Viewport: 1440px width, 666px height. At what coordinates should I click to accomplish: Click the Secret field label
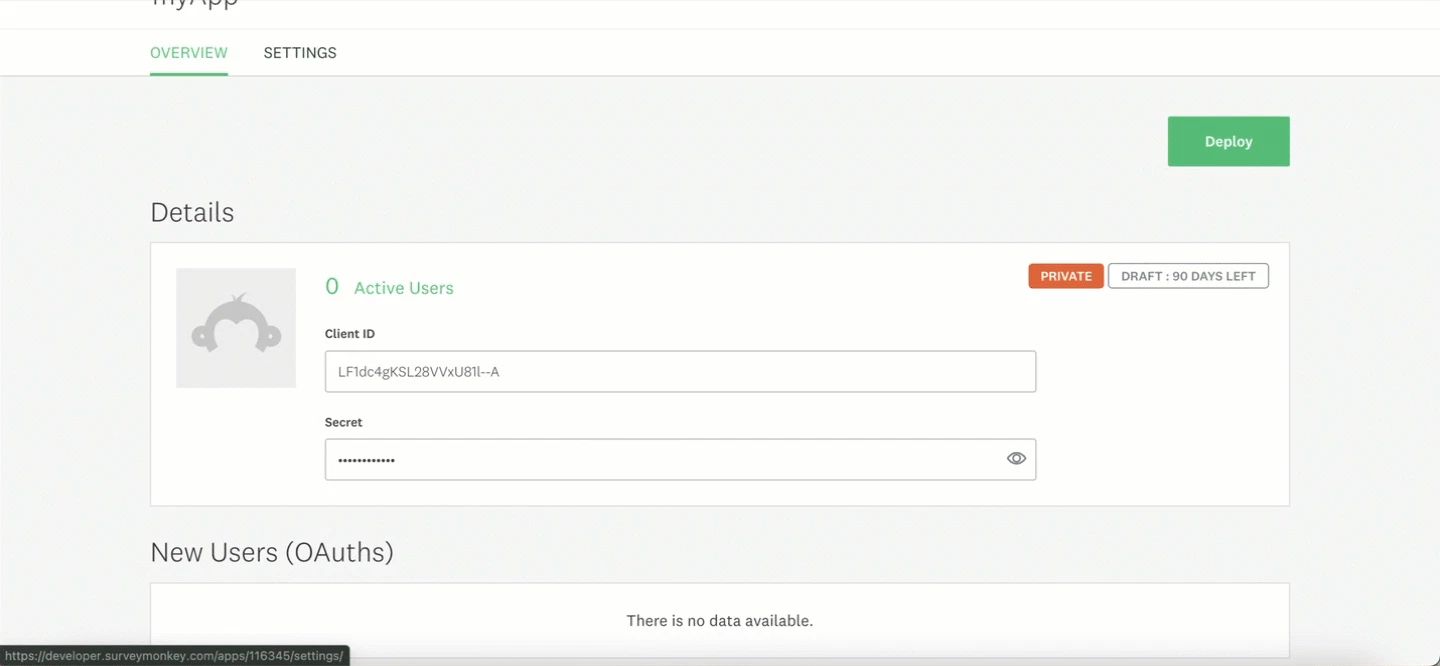343,421
